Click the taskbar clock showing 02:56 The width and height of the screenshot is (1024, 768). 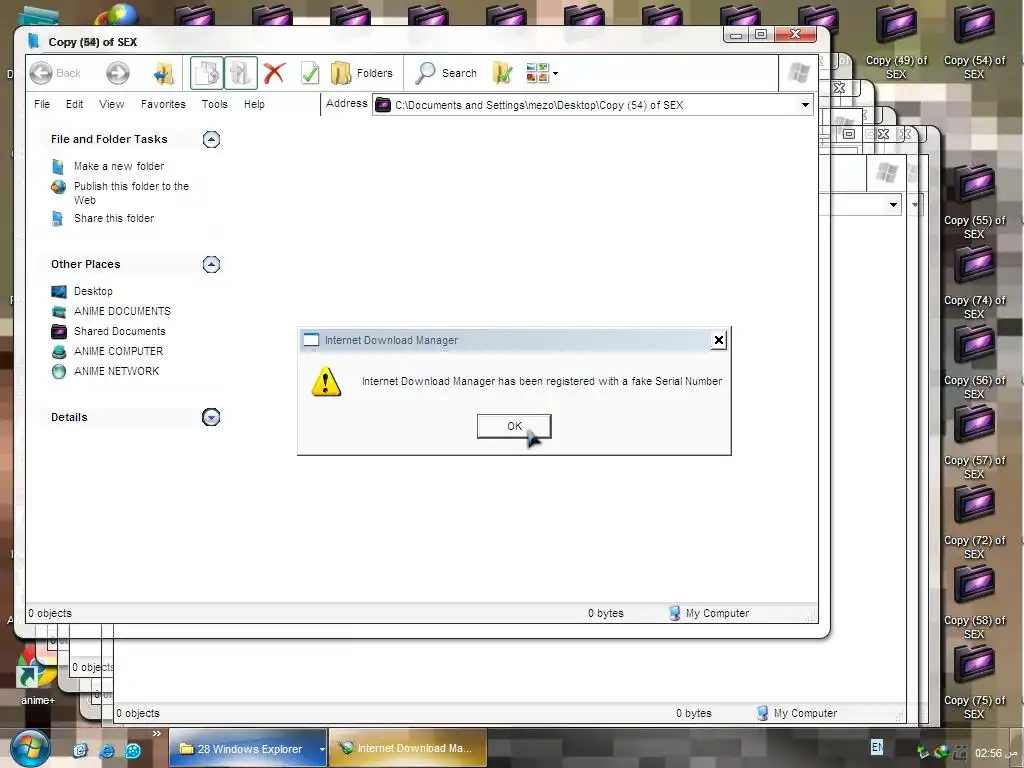click(997, 753)
